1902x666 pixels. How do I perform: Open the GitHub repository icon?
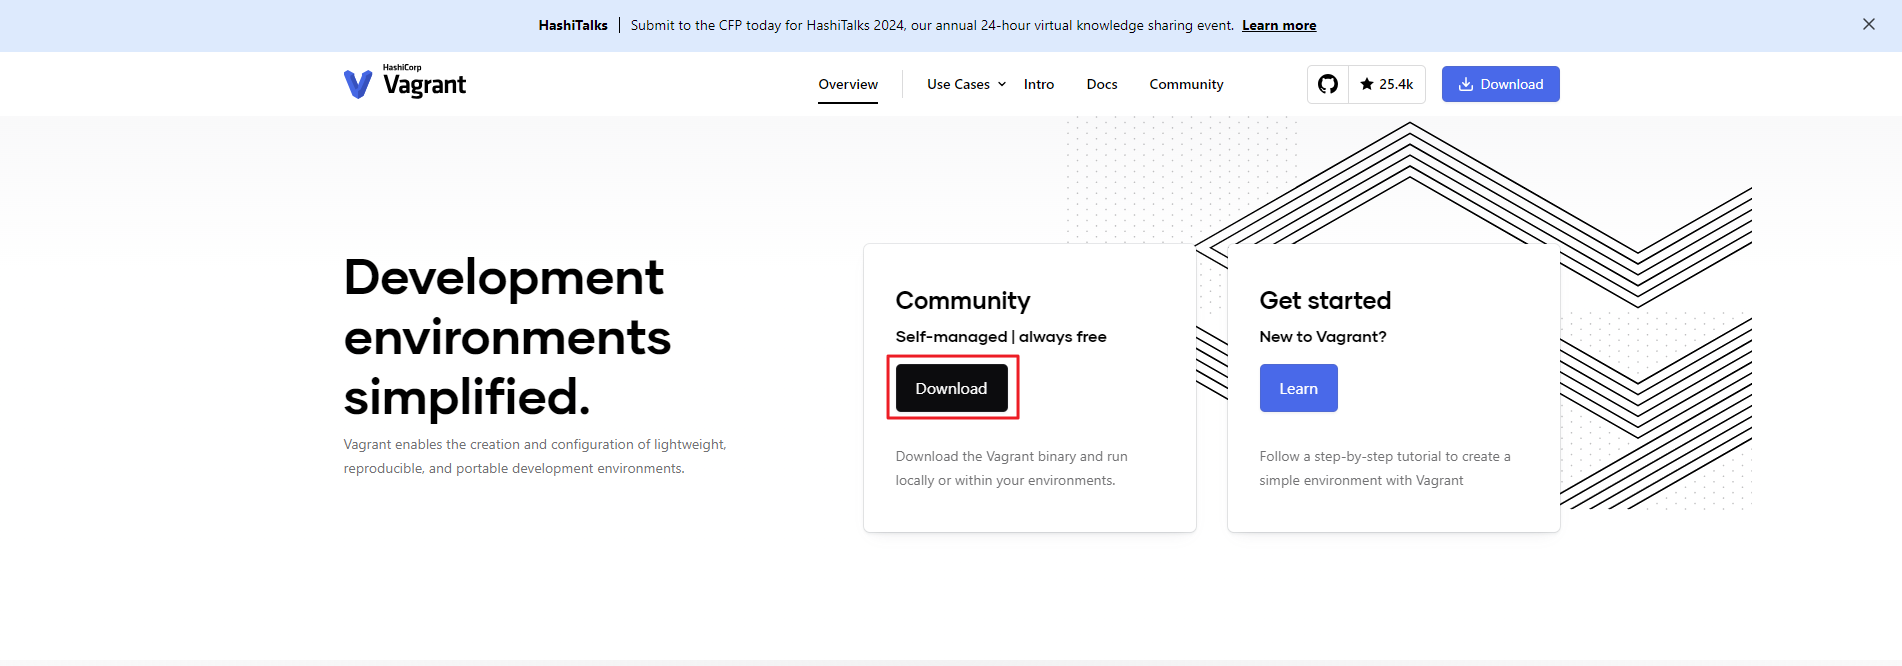click(x=1328, y=84)
